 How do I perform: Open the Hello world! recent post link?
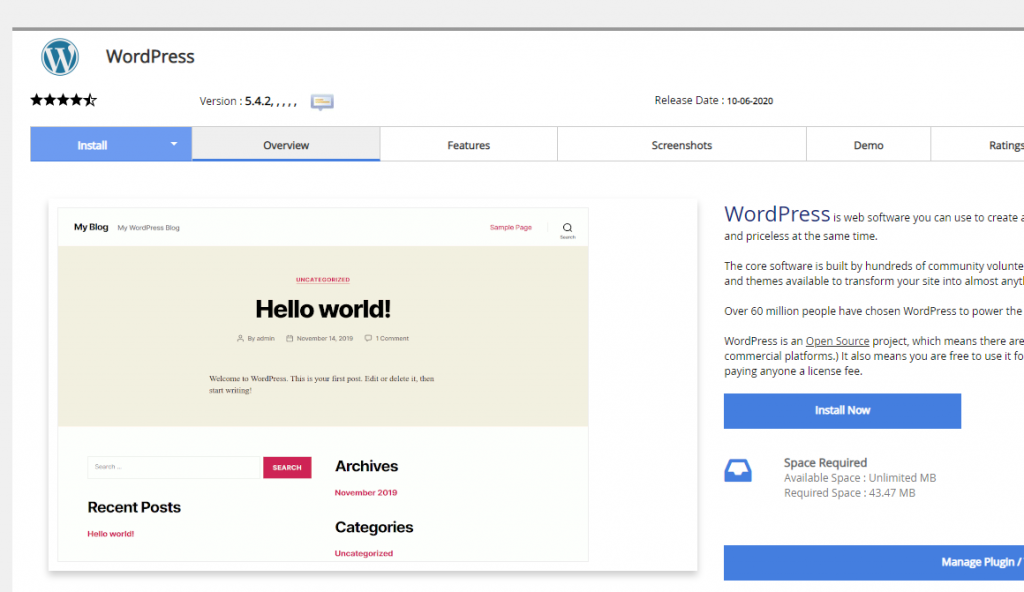click(110, 533)
